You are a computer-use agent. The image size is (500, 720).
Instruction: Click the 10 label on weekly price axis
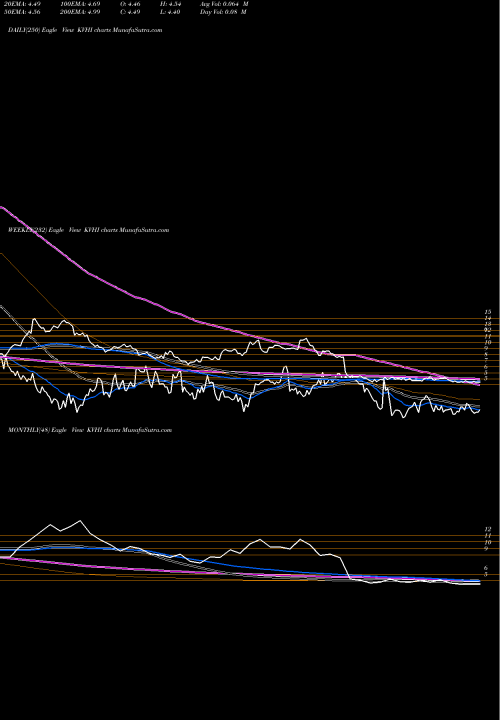coord(488,342)
